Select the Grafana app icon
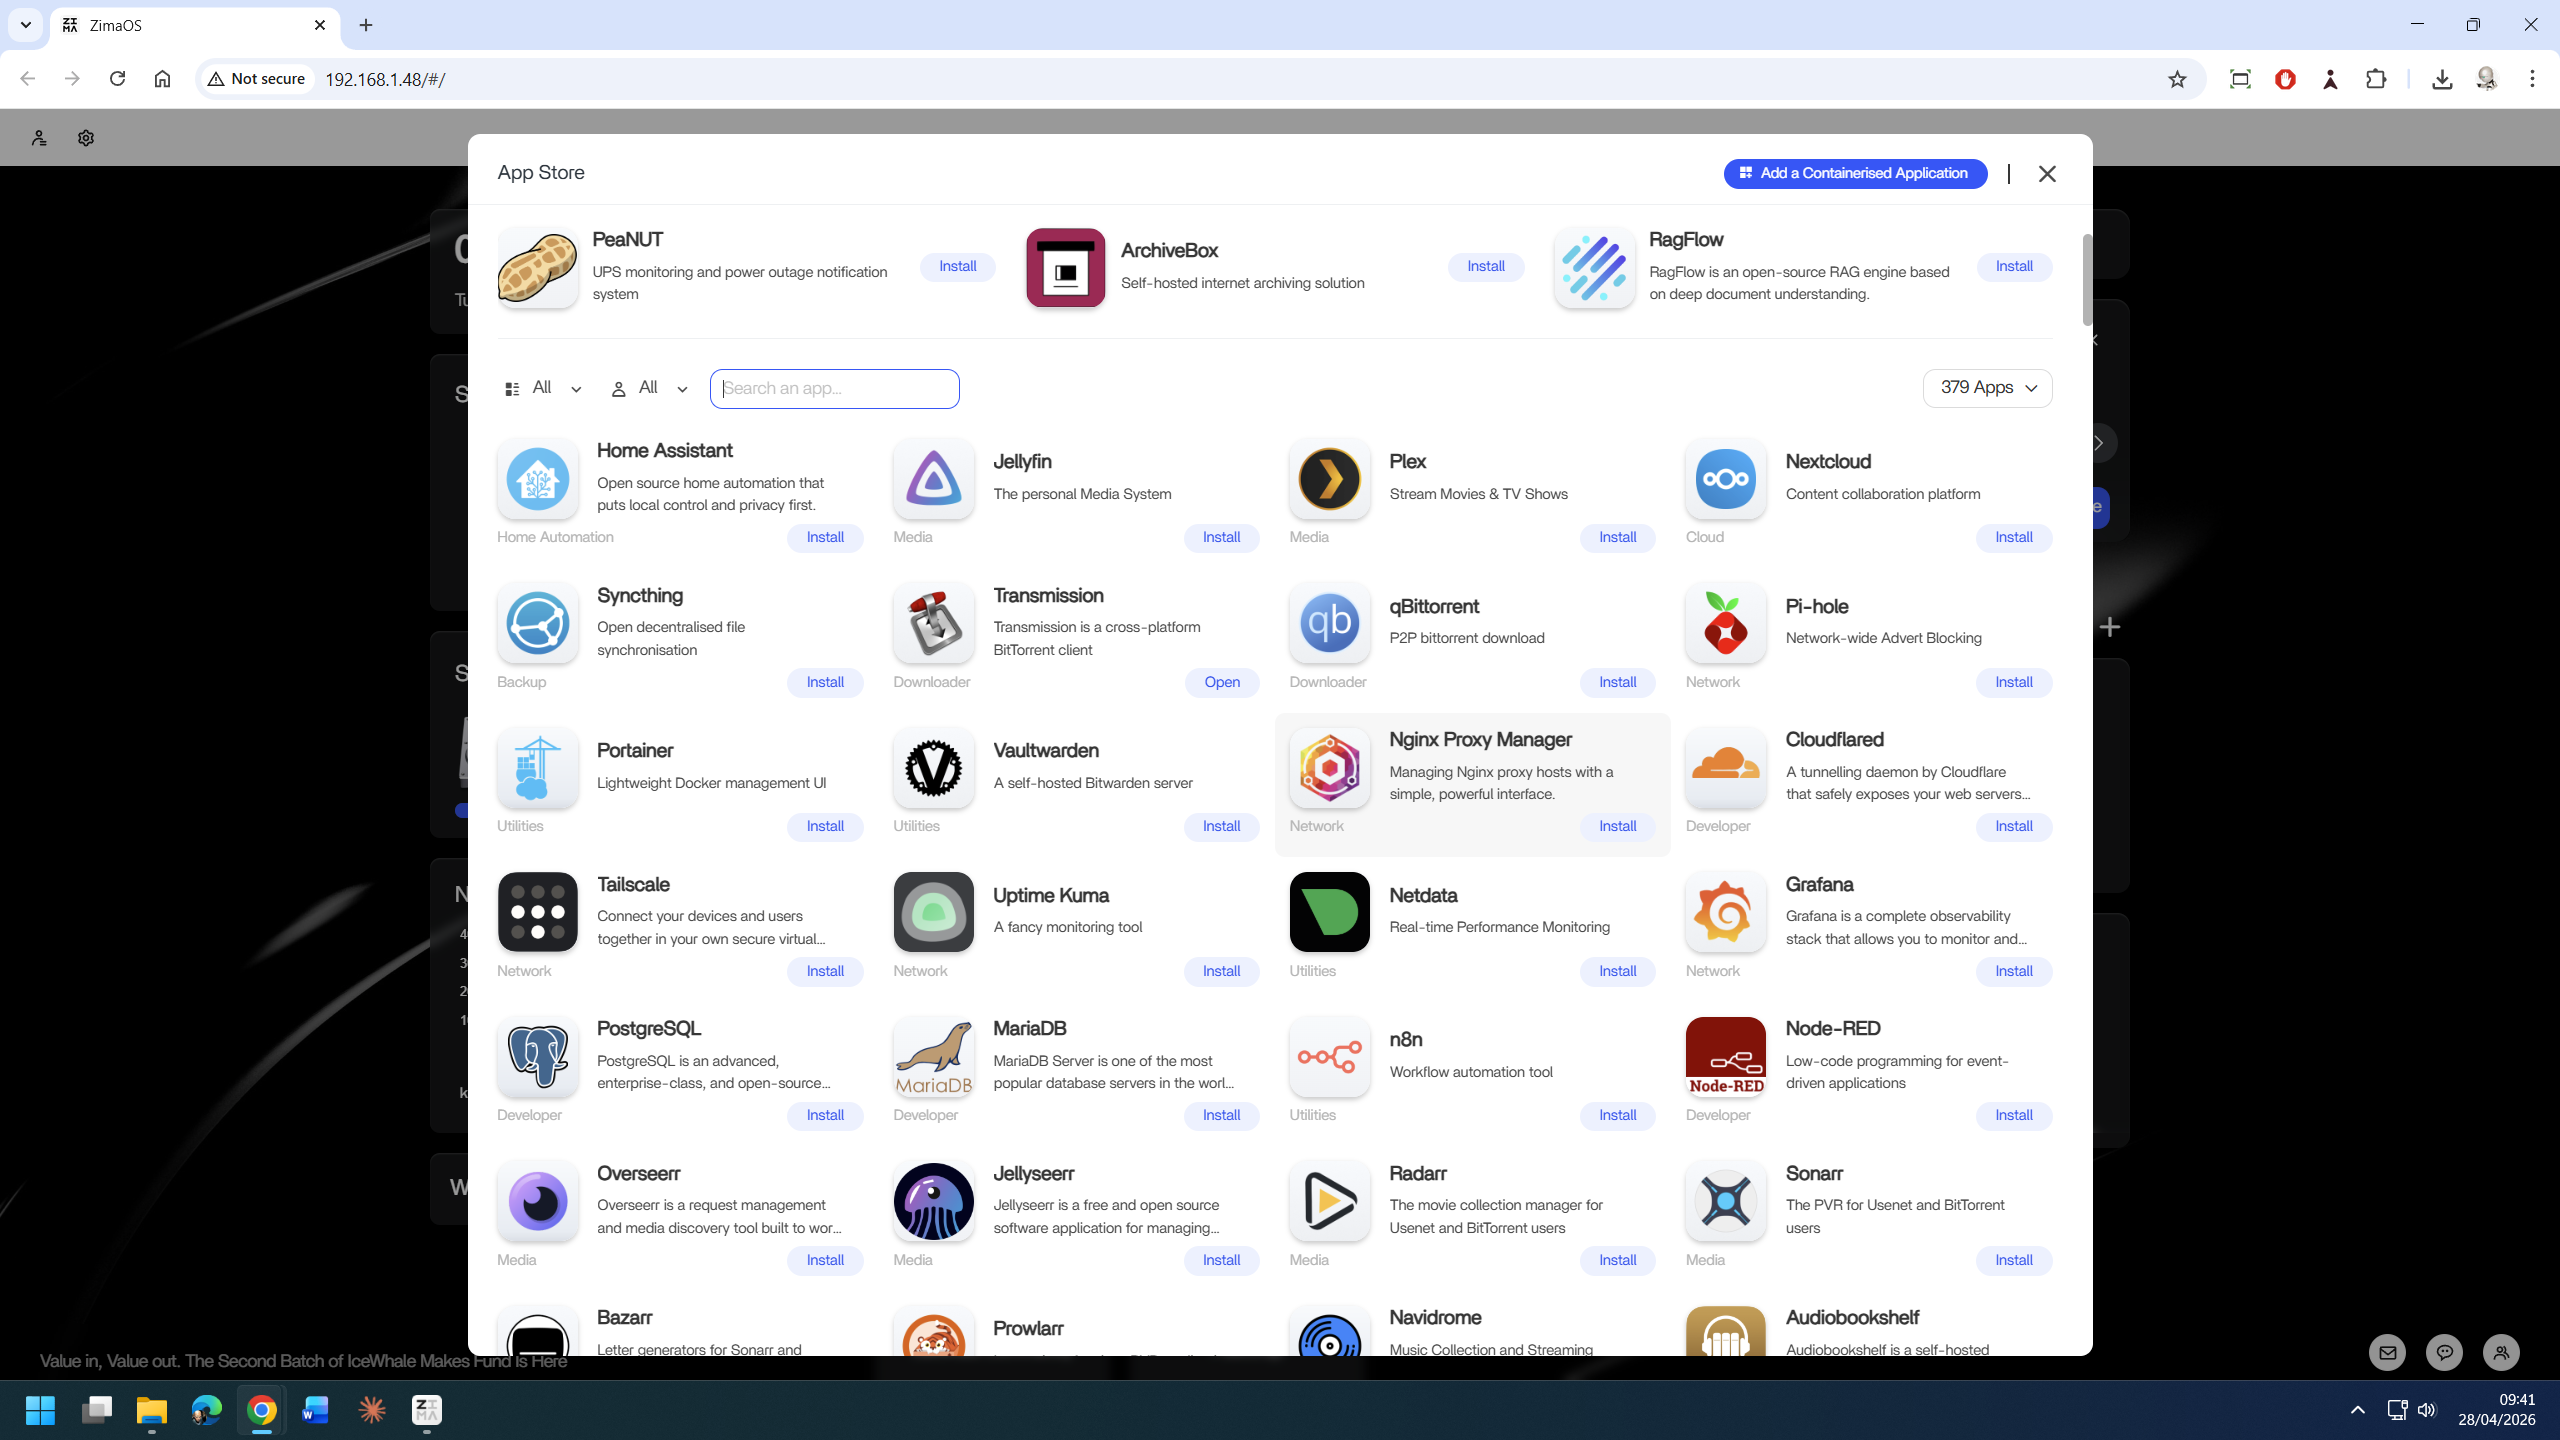The image size is (2560, 1440). [1725, 912]
